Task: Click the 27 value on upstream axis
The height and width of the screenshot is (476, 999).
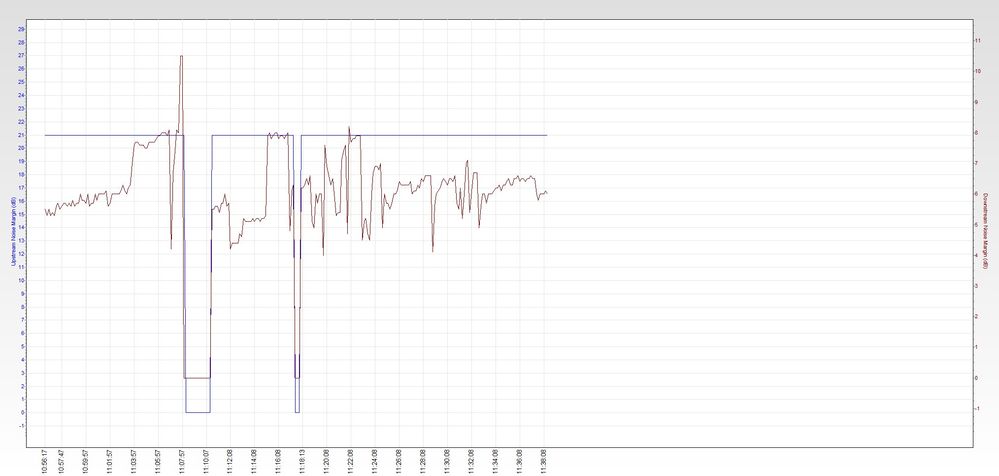Action: click(22, 55)
